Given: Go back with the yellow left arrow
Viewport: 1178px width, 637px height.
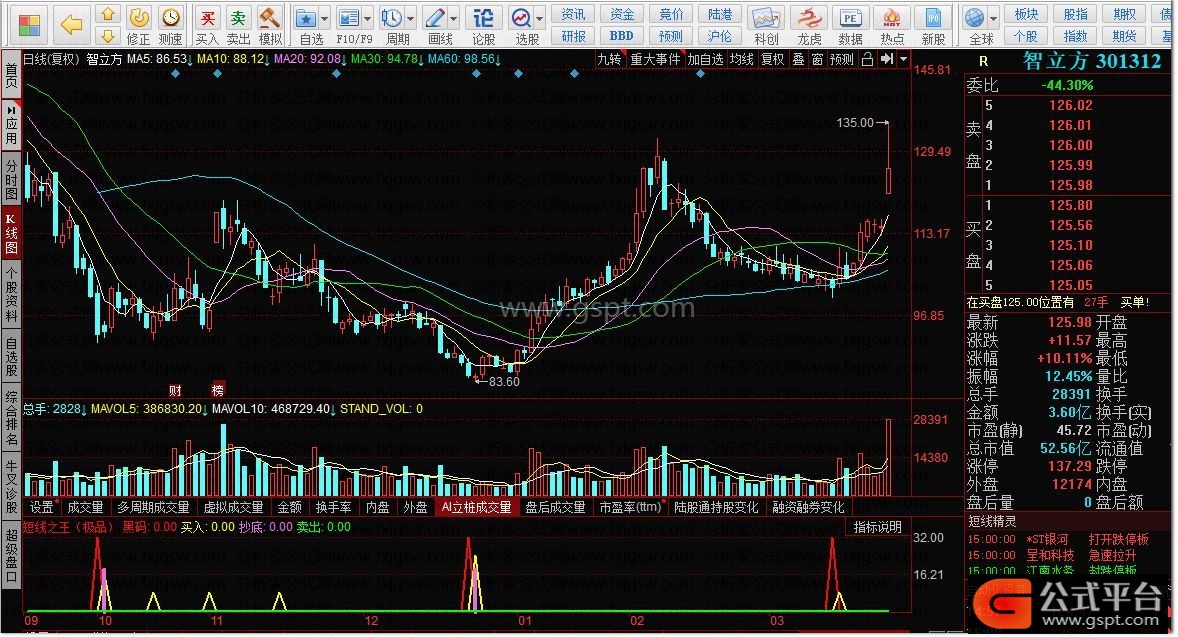Looking at the screenshot, I should click(71, 24).
